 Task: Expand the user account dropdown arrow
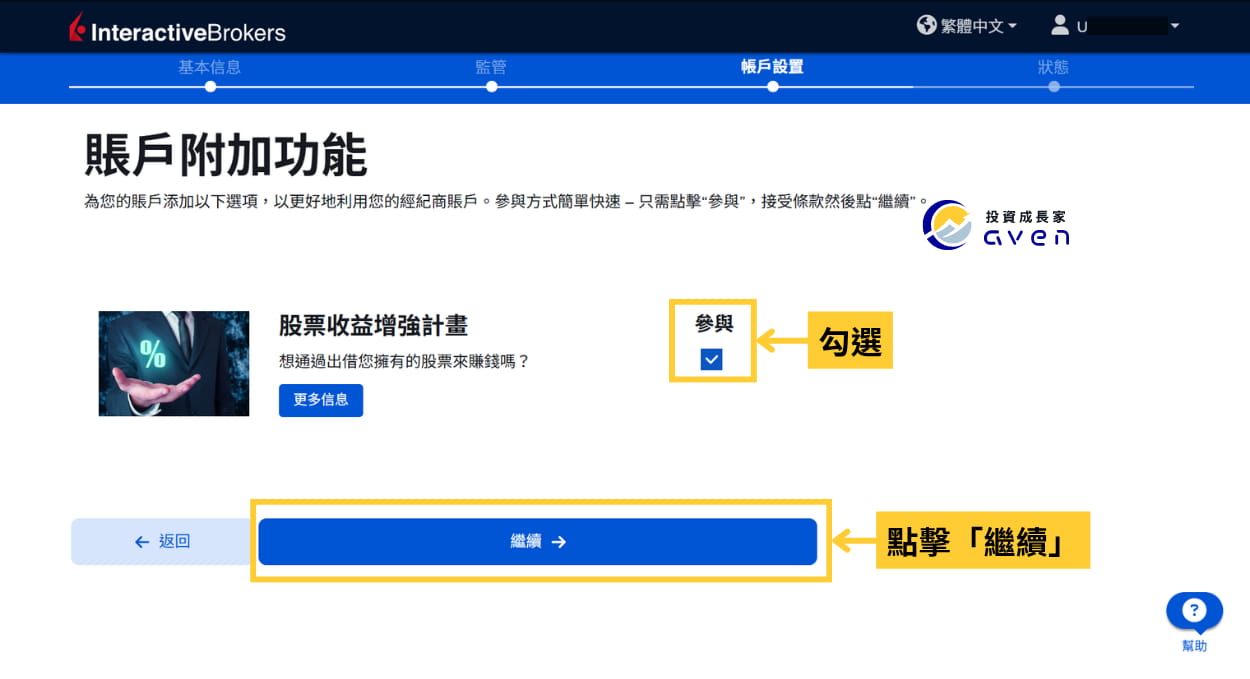pos(1175,26)
